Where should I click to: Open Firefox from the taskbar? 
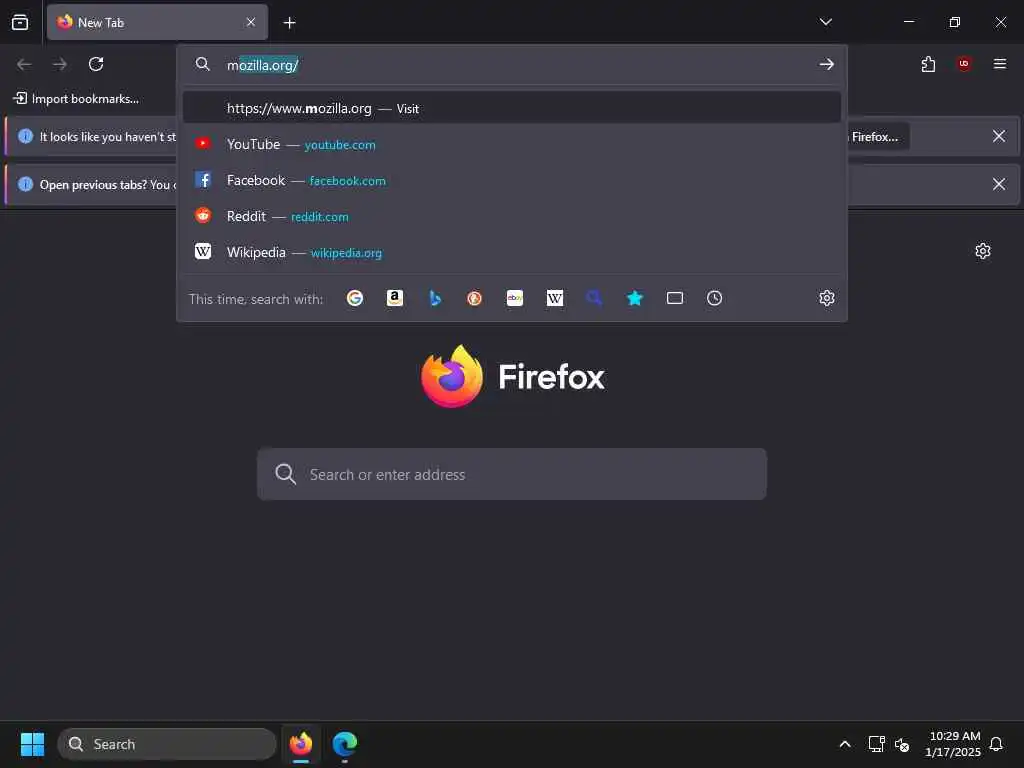[x=300, y=744]
